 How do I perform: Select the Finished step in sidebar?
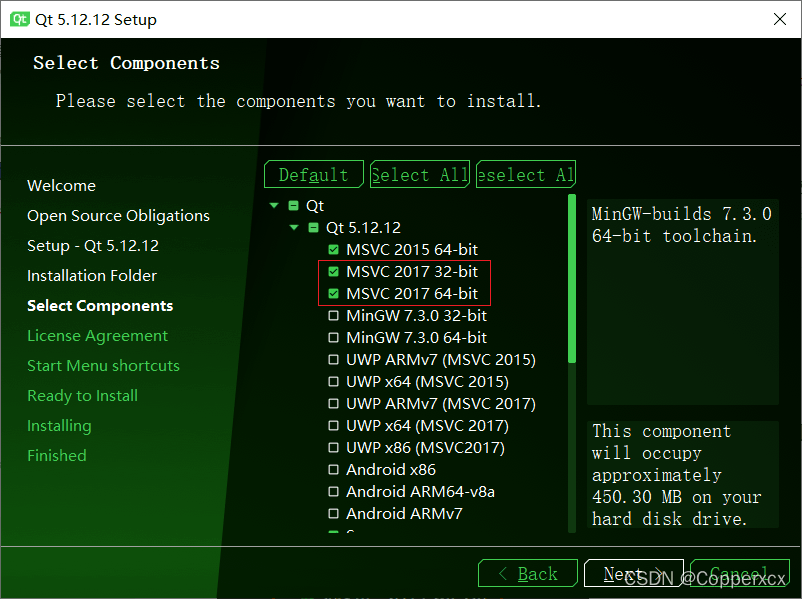57,456
